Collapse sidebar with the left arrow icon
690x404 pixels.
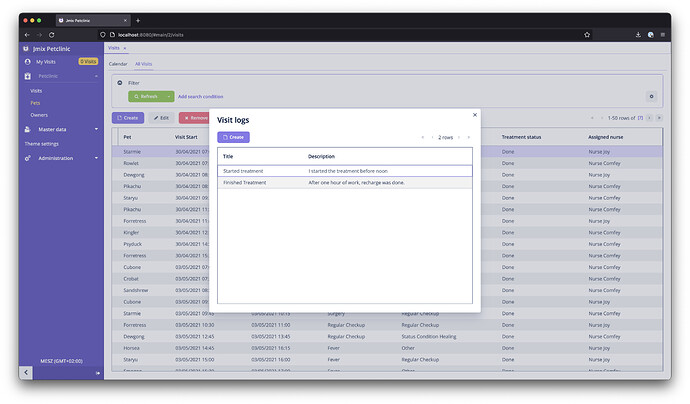point(26,372)
